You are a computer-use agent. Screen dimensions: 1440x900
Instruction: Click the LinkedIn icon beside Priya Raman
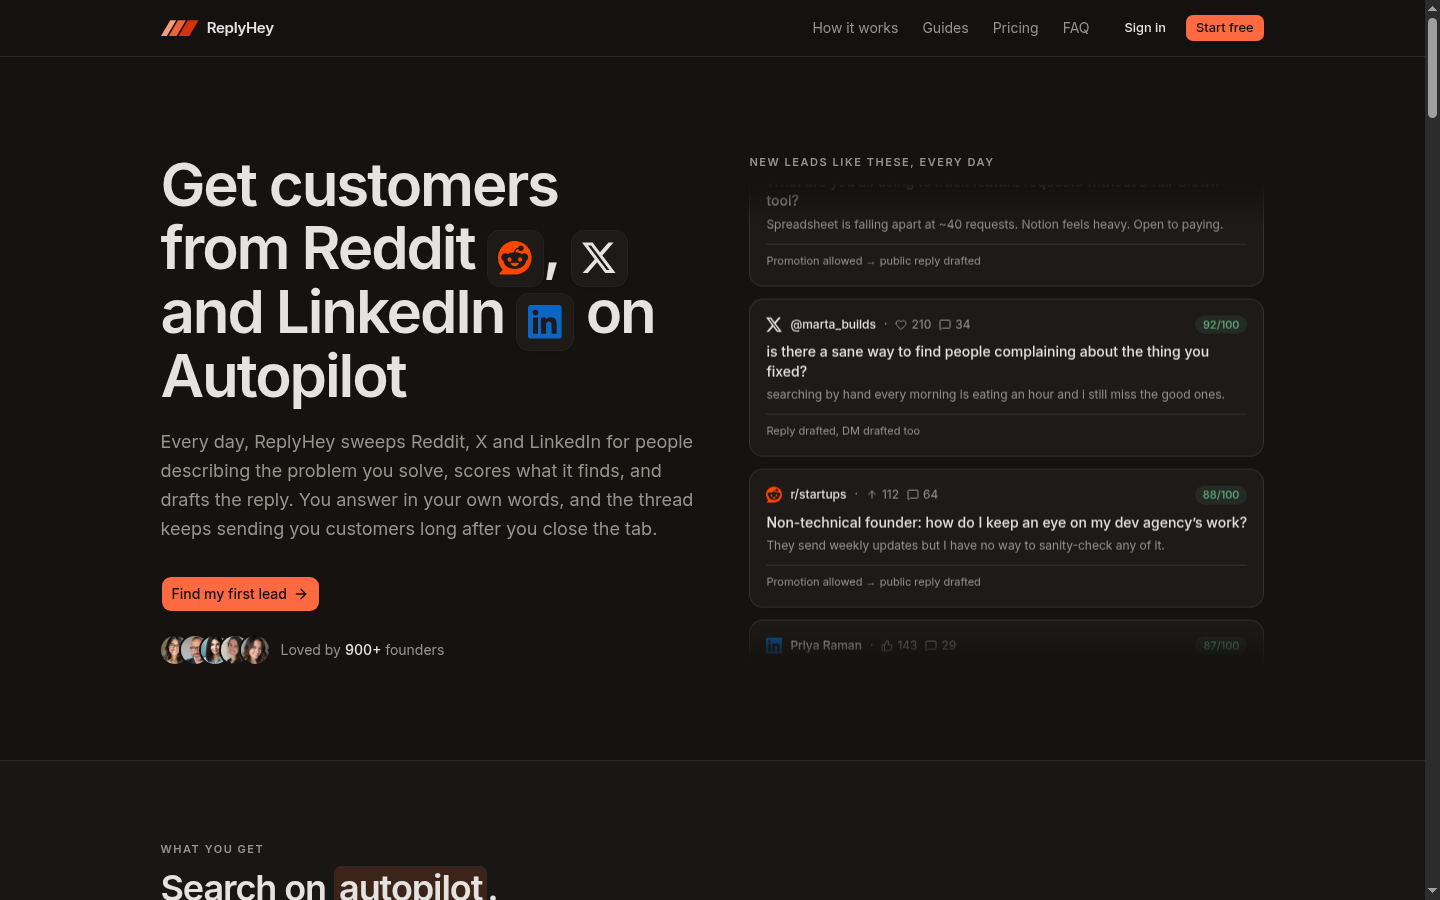point(774,646)
